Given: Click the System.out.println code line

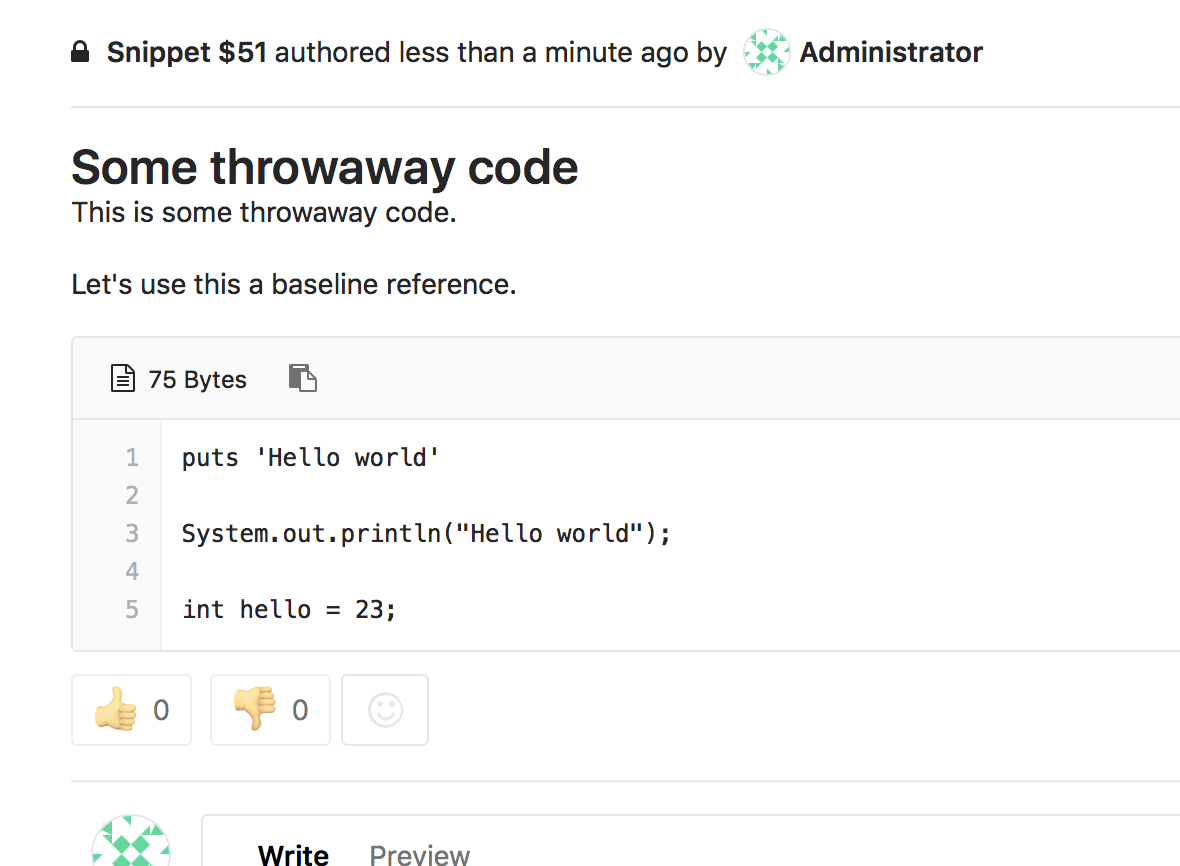Looking at the screenshot, I should tap(426, 534).
